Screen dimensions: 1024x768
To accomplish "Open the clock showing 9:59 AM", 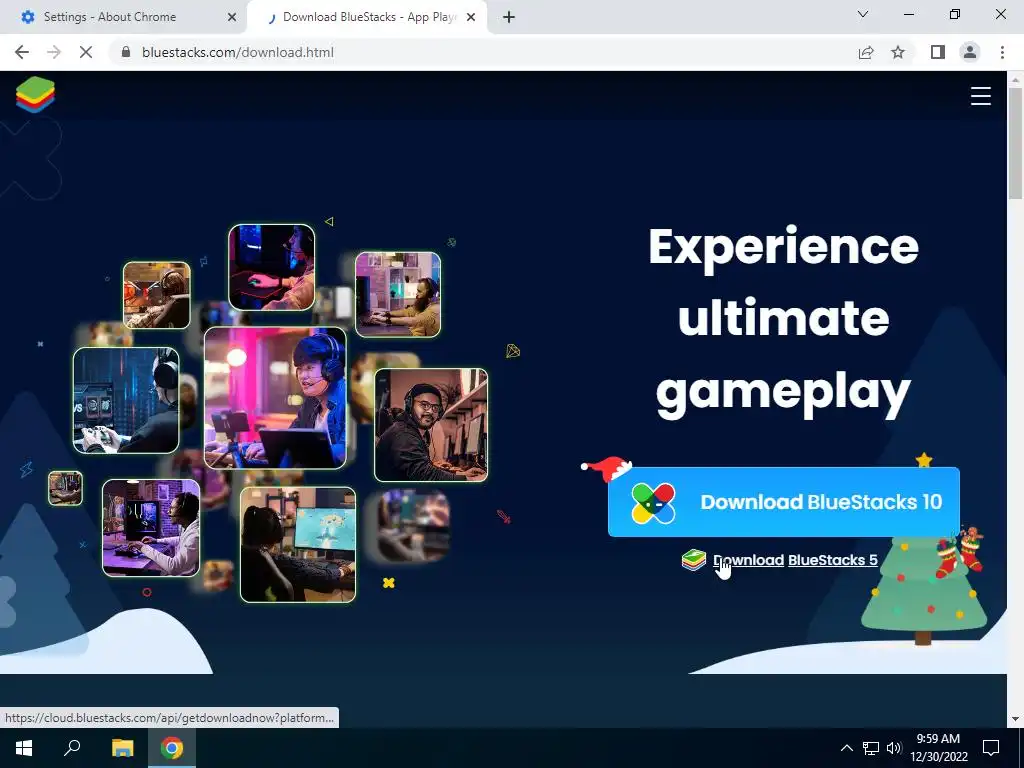I will [x=938, y=748].
